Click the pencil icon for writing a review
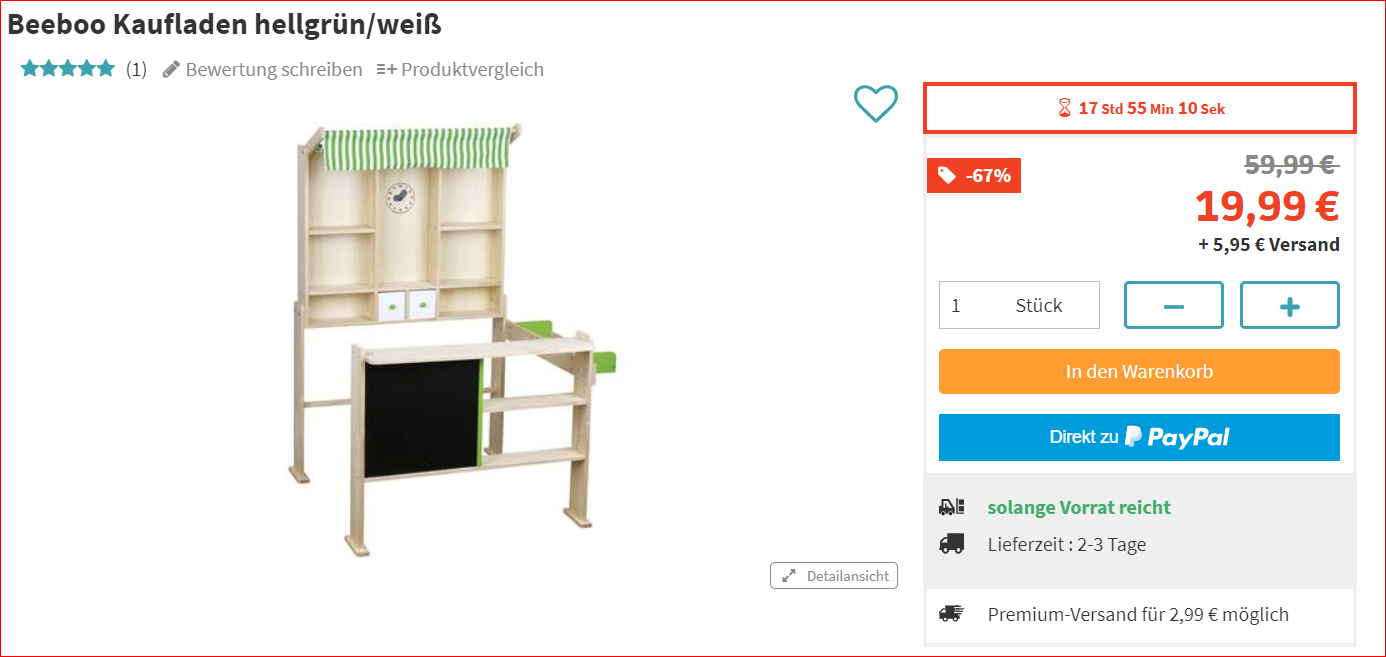1386x657 pixels. [171, 69]
